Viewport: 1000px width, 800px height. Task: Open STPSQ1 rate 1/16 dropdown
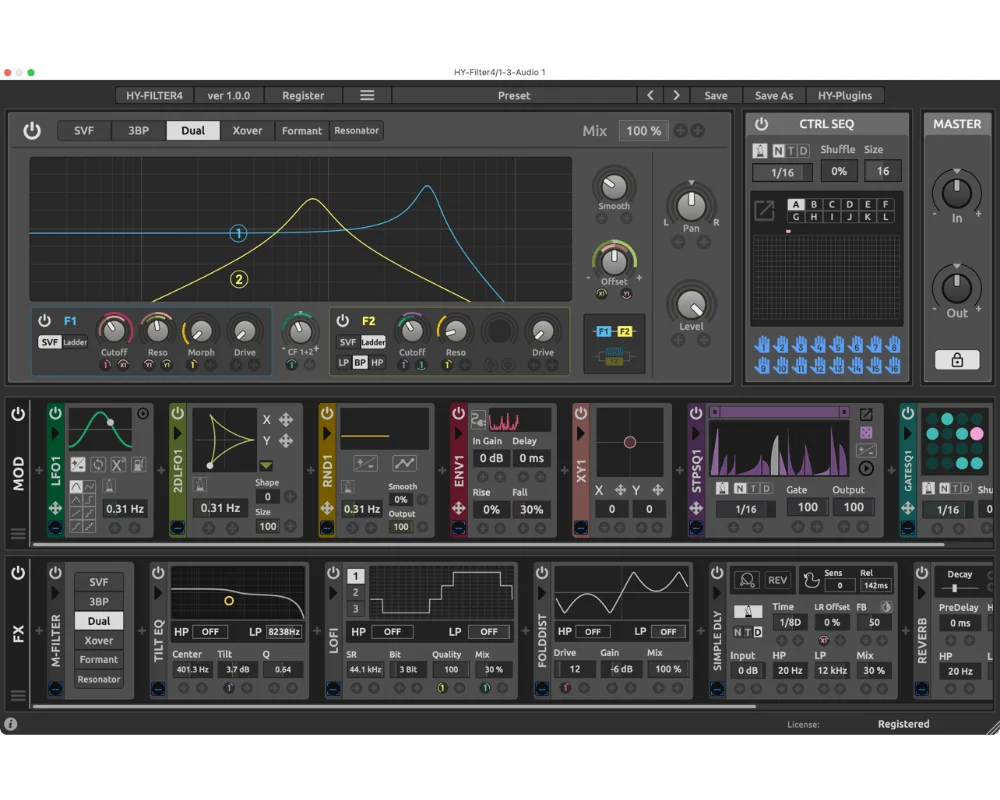(746, 509)
